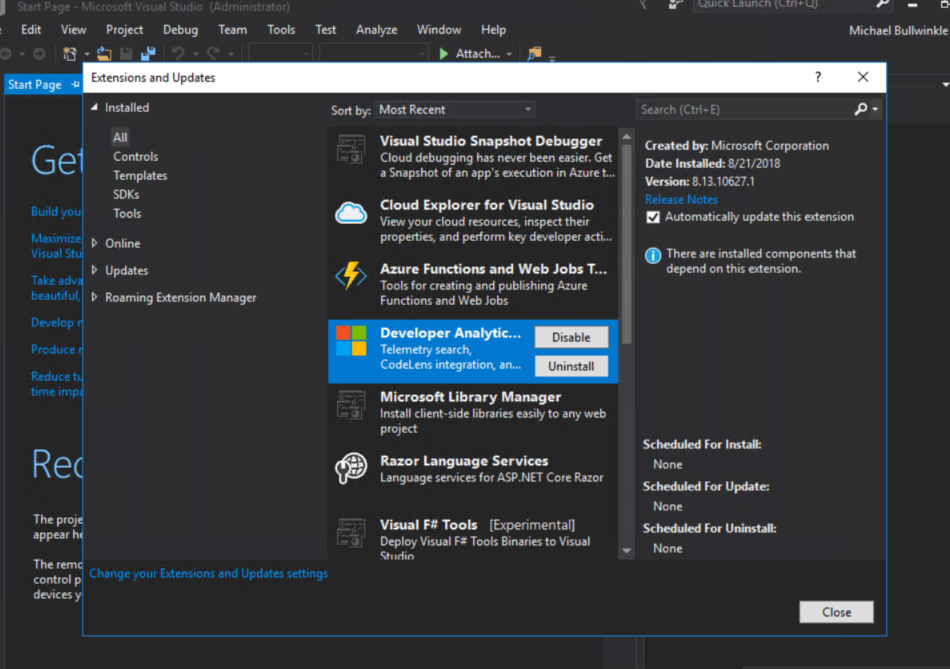Click the Microsoft Library Manager extension icon

351,405
